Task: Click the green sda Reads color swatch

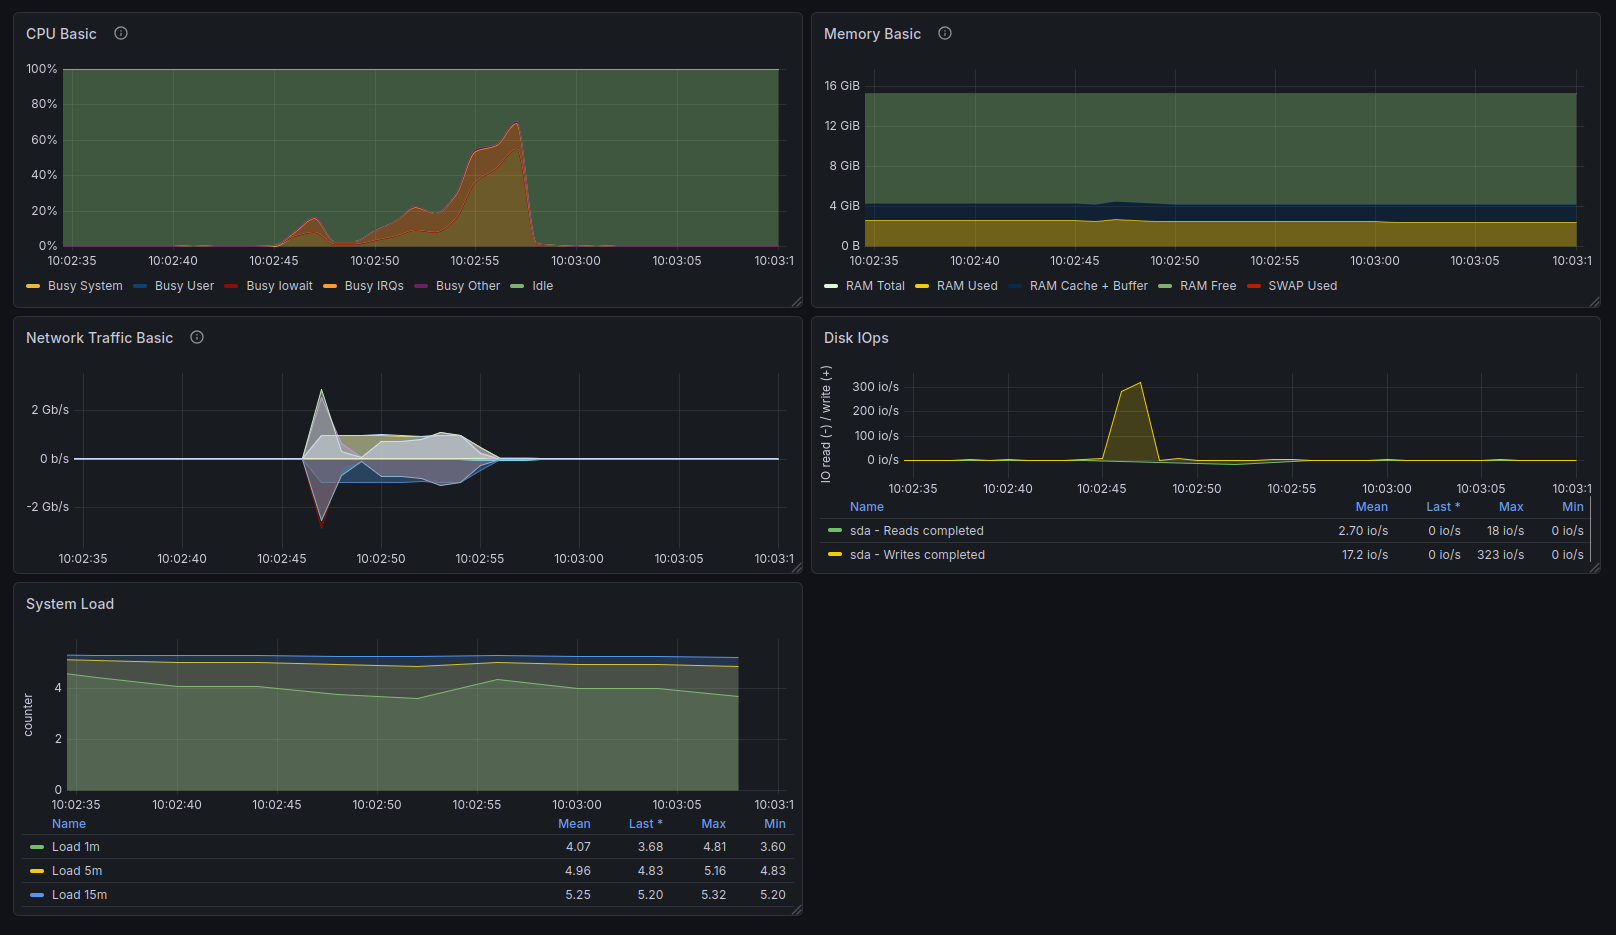Action: [835, 531]
